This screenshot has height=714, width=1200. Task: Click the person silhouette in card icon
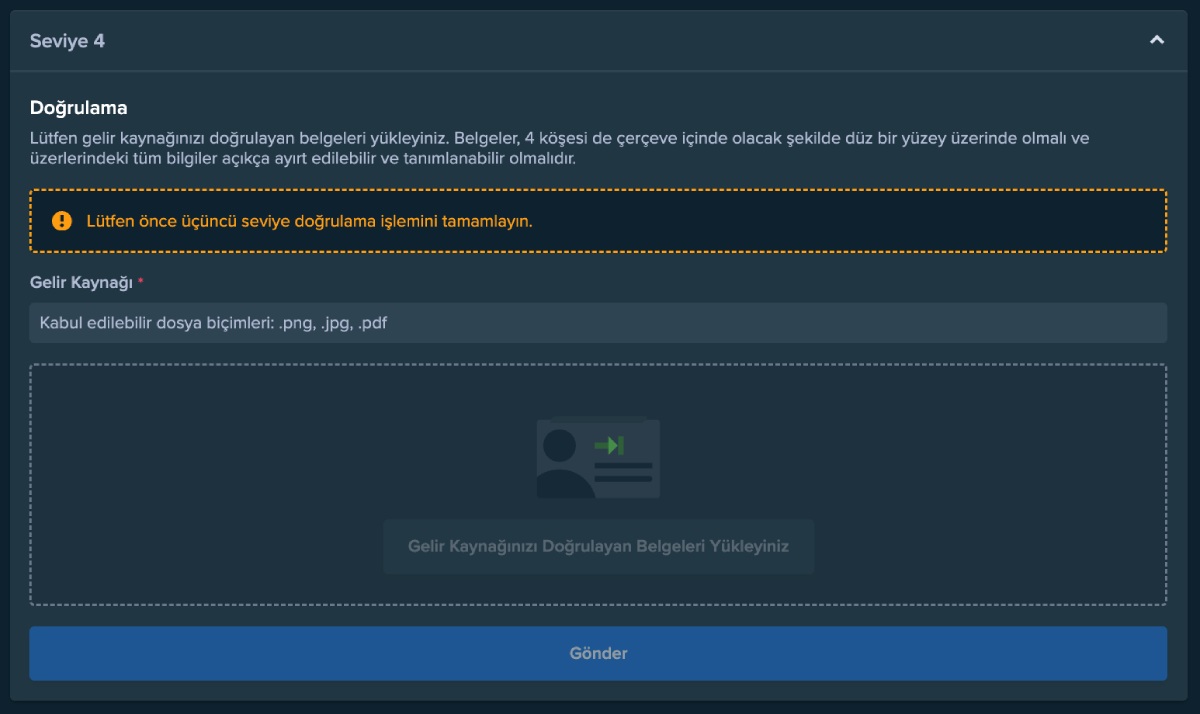click(560, 465)
